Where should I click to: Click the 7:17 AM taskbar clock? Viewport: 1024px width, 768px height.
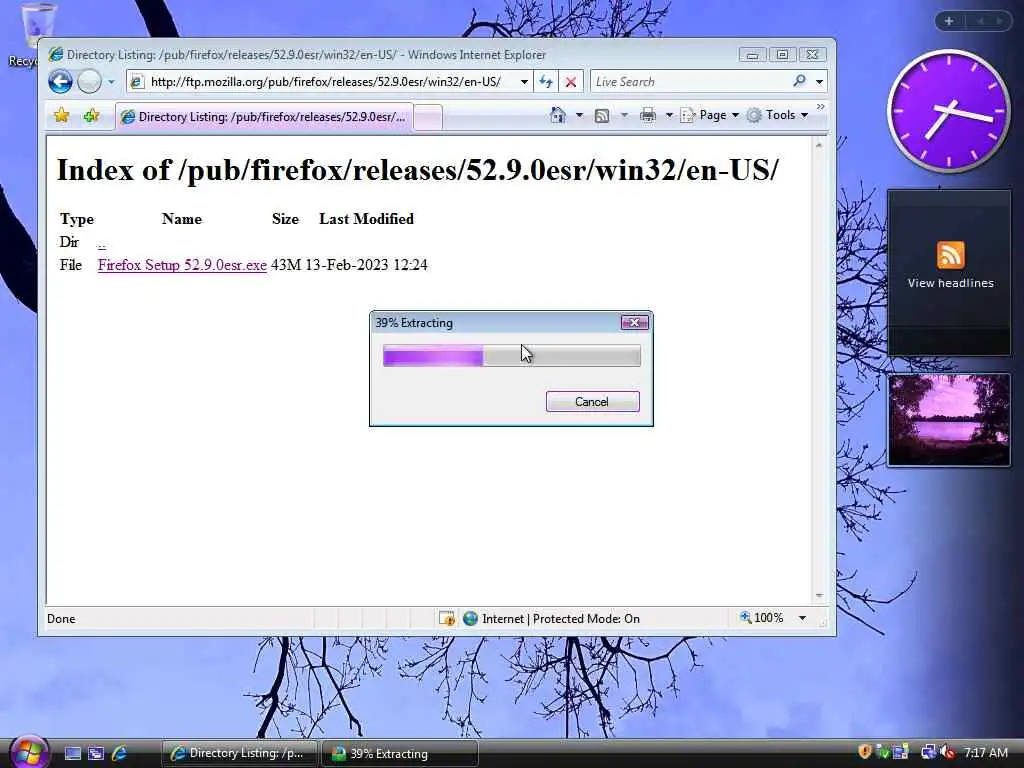click(x=985, y=752)
